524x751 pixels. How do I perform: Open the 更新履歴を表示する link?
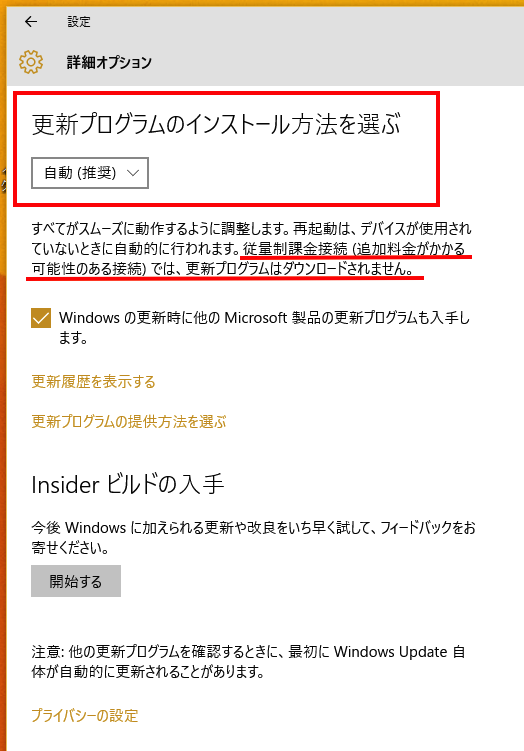[93, 382]
